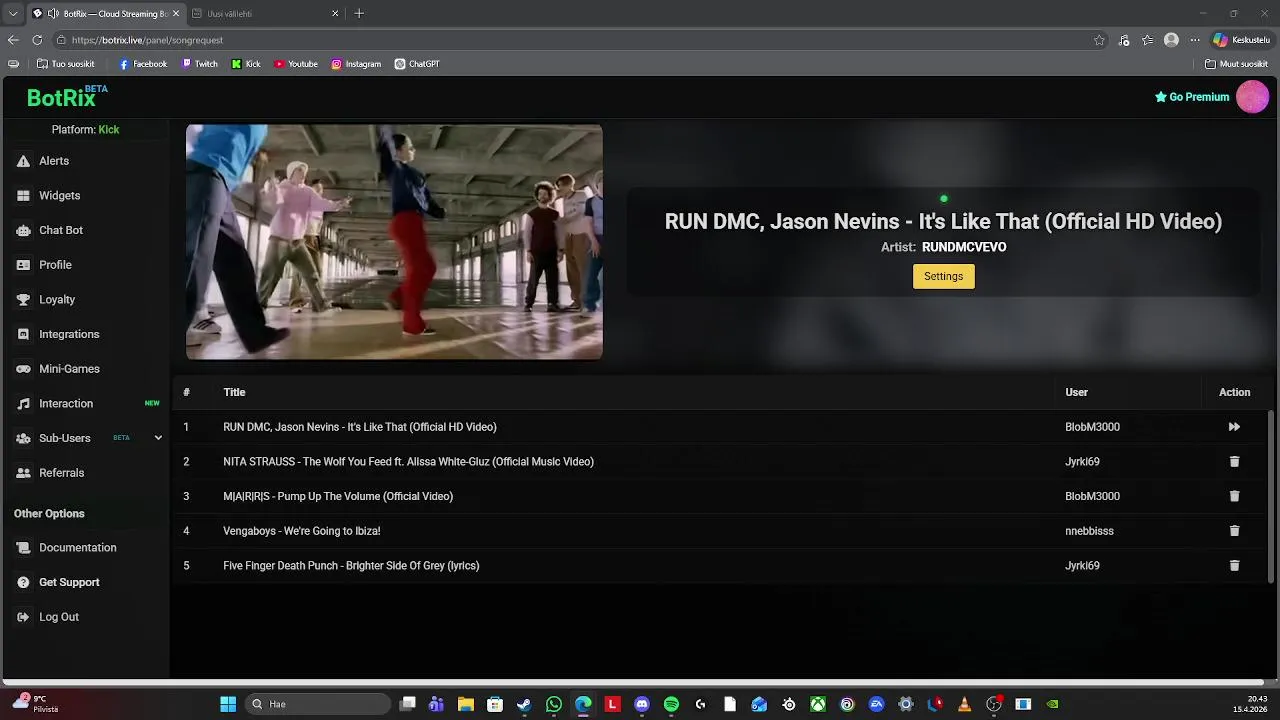Delete the NITA STRAUSS song request
The height and width of the screenshot is (720, 1280).
tap(1234, 462)
